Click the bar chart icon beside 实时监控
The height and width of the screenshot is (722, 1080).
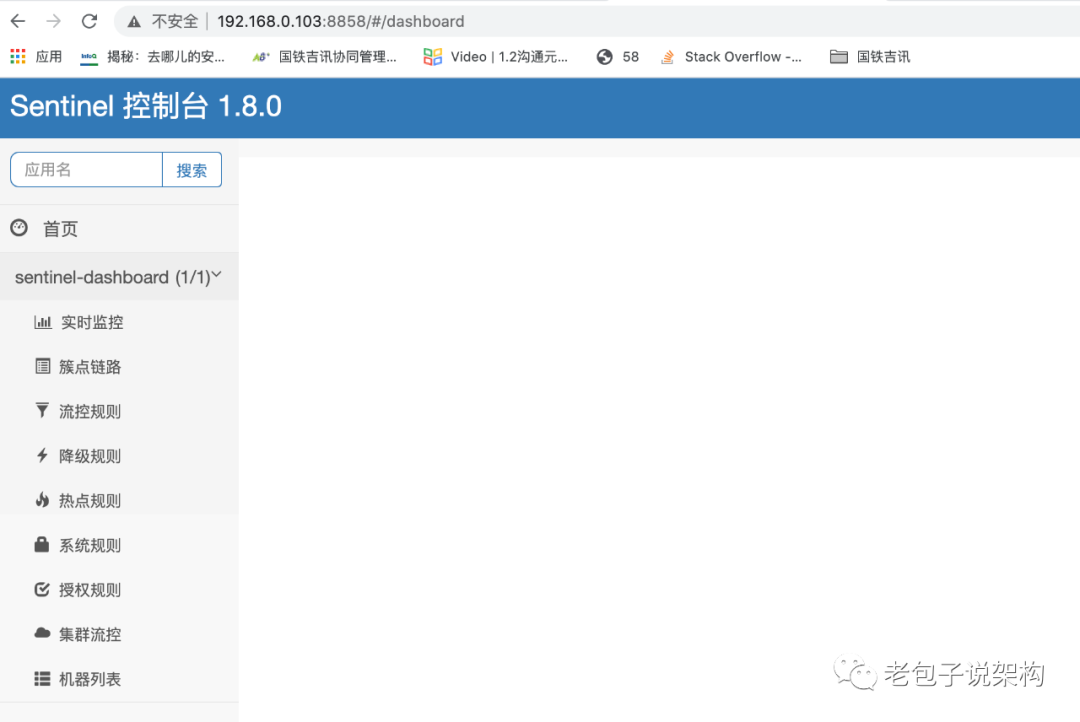point(43,322)
